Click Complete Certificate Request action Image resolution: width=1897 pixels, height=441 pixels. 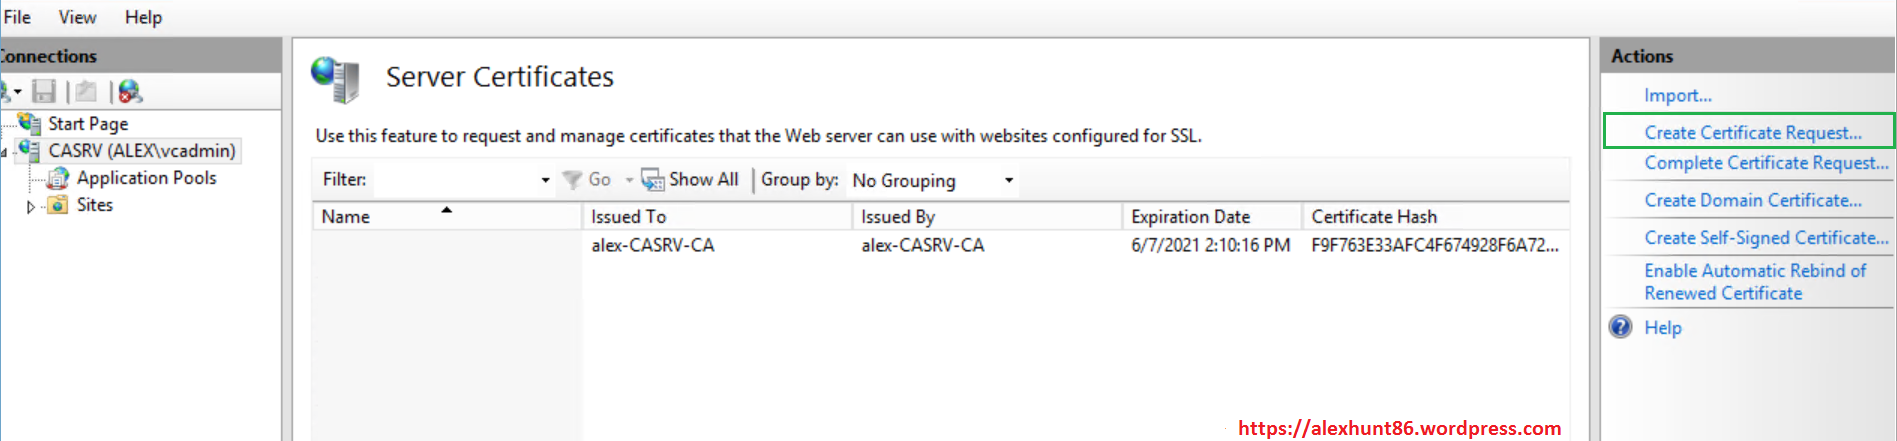(x=1765, y=163)
